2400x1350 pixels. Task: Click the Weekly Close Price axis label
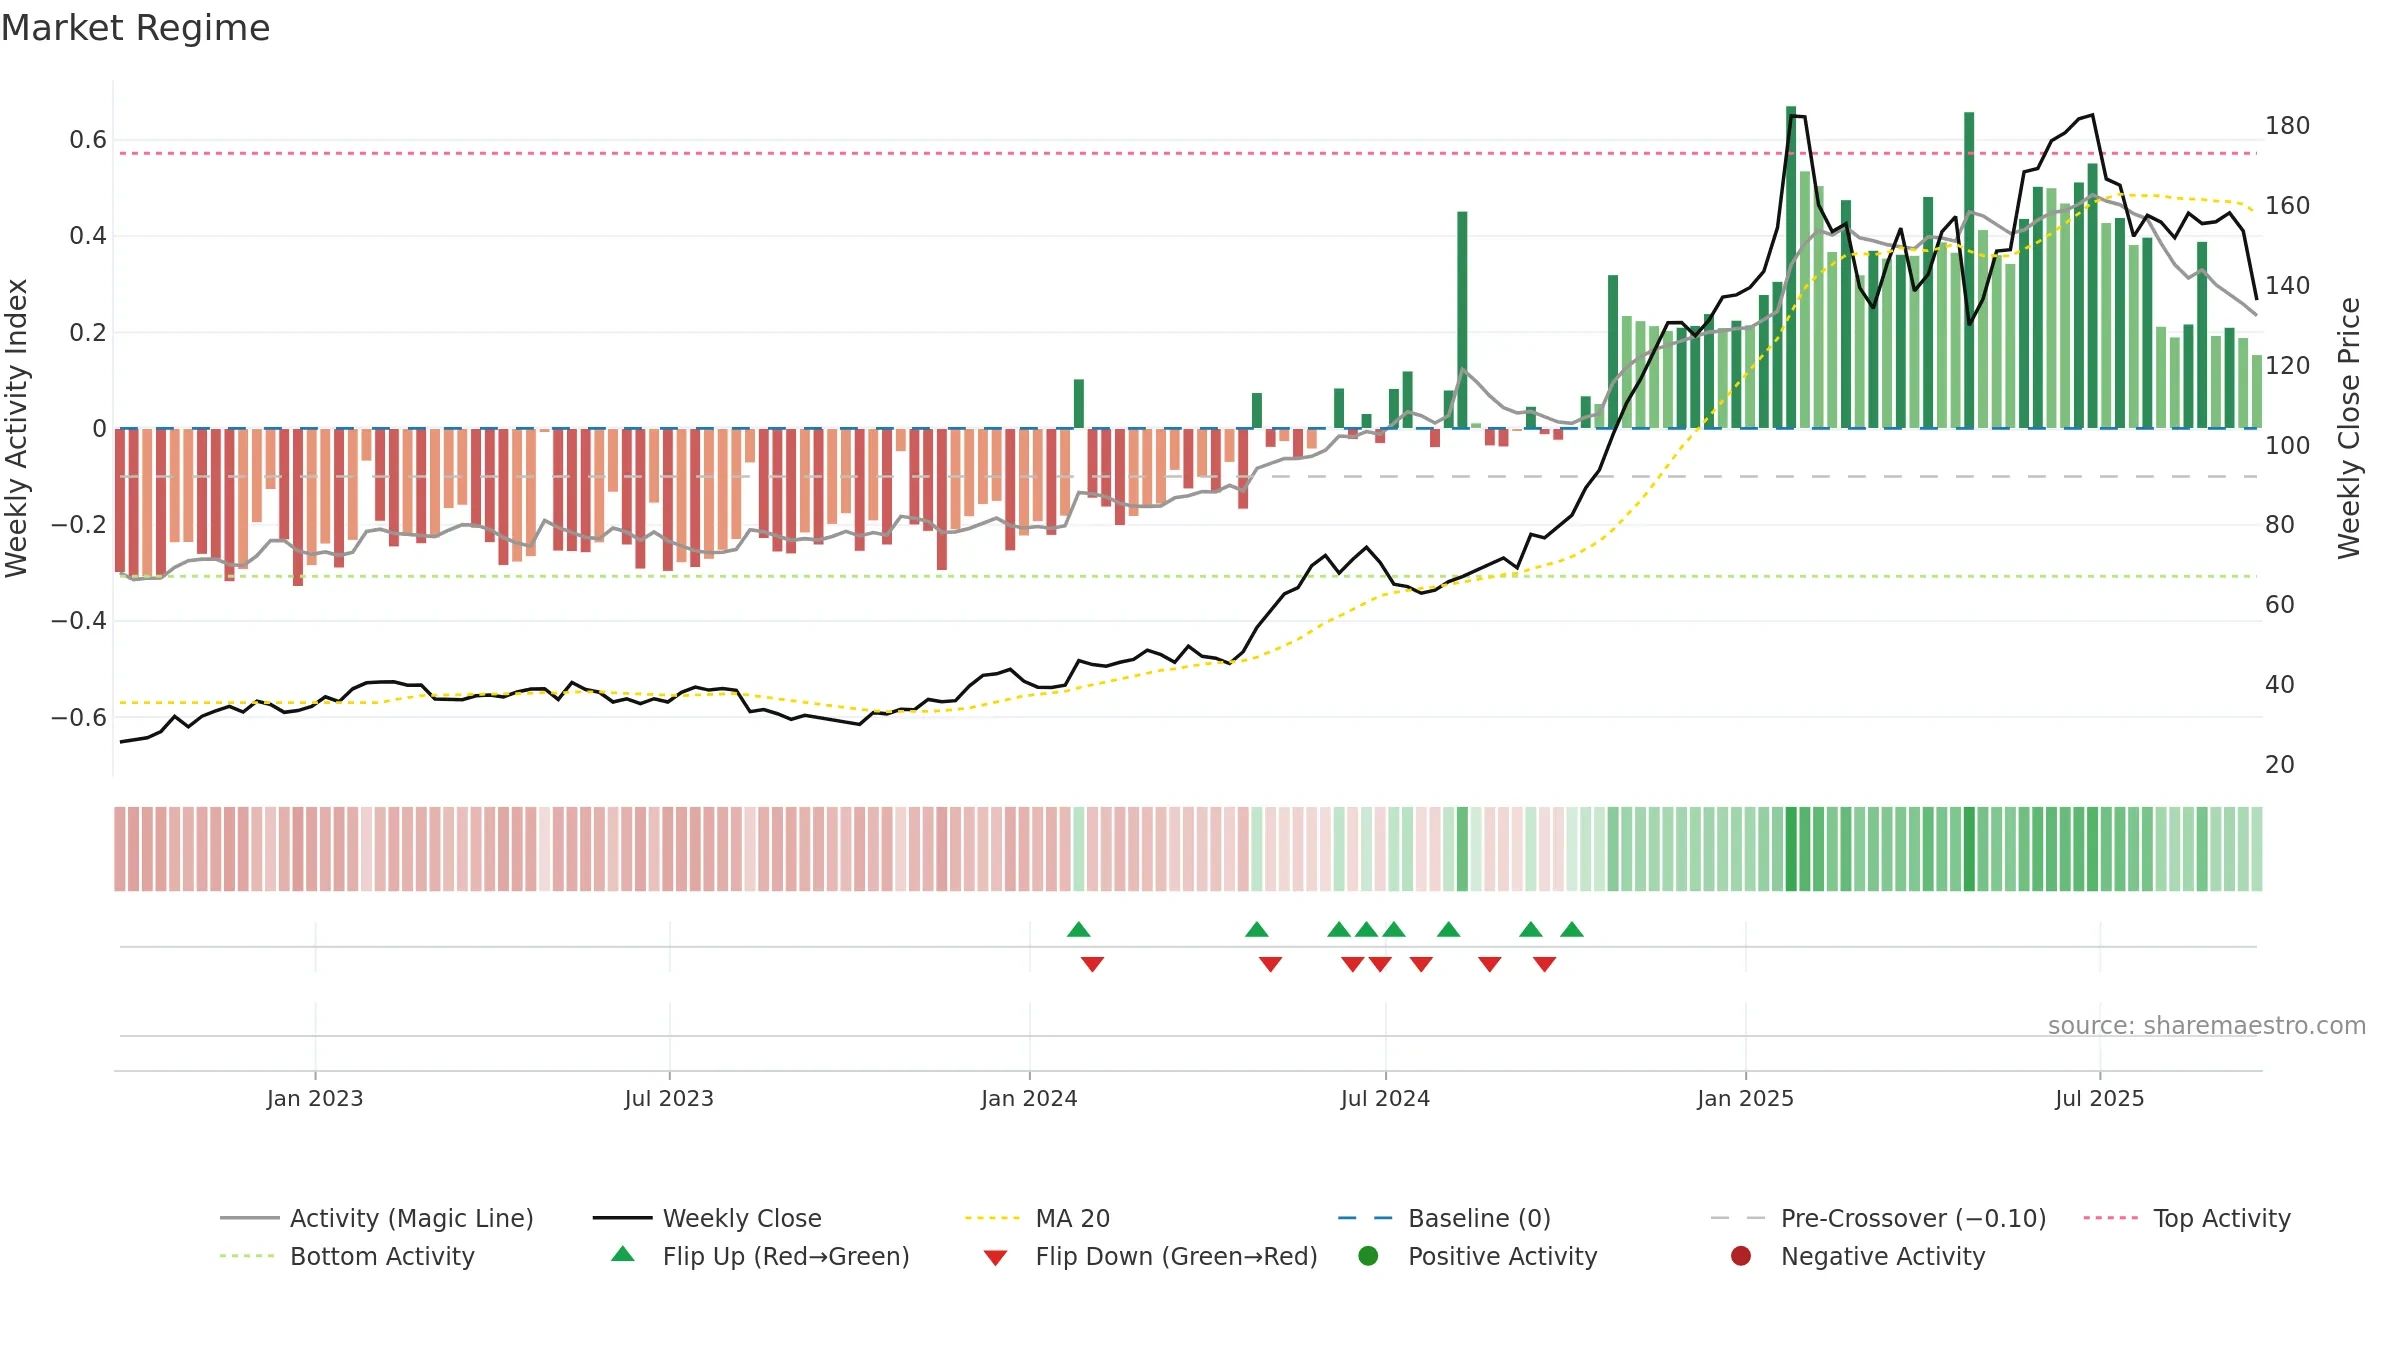[x=2349, y=428]
